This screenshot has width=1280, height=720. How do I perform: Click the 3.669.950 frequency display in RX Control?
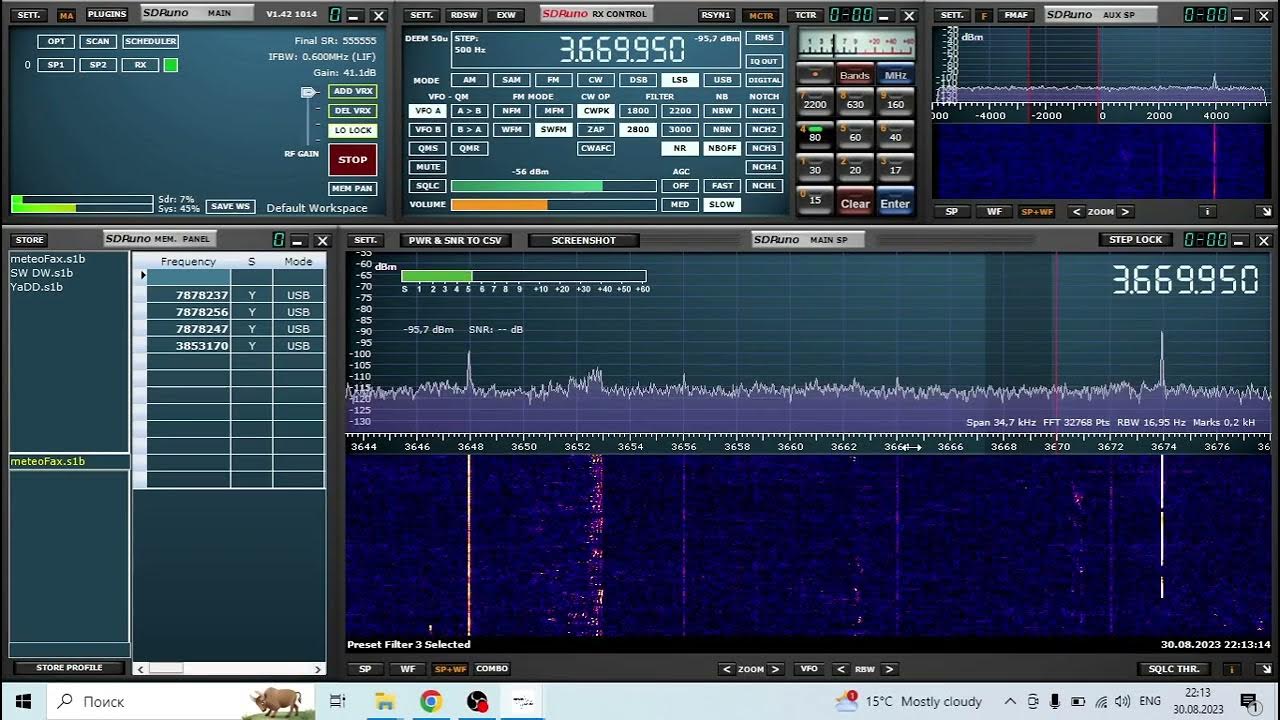[x=622, y=49]
